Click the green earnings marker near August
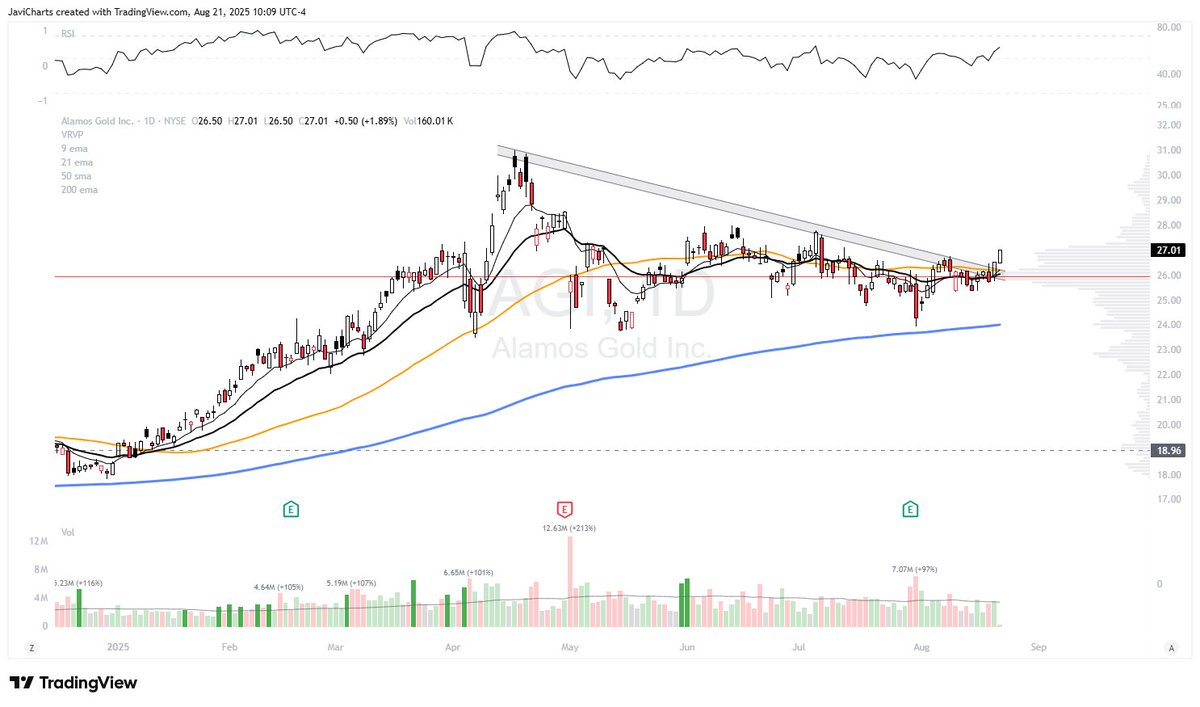1200x707 pixels. pos(910,508)
